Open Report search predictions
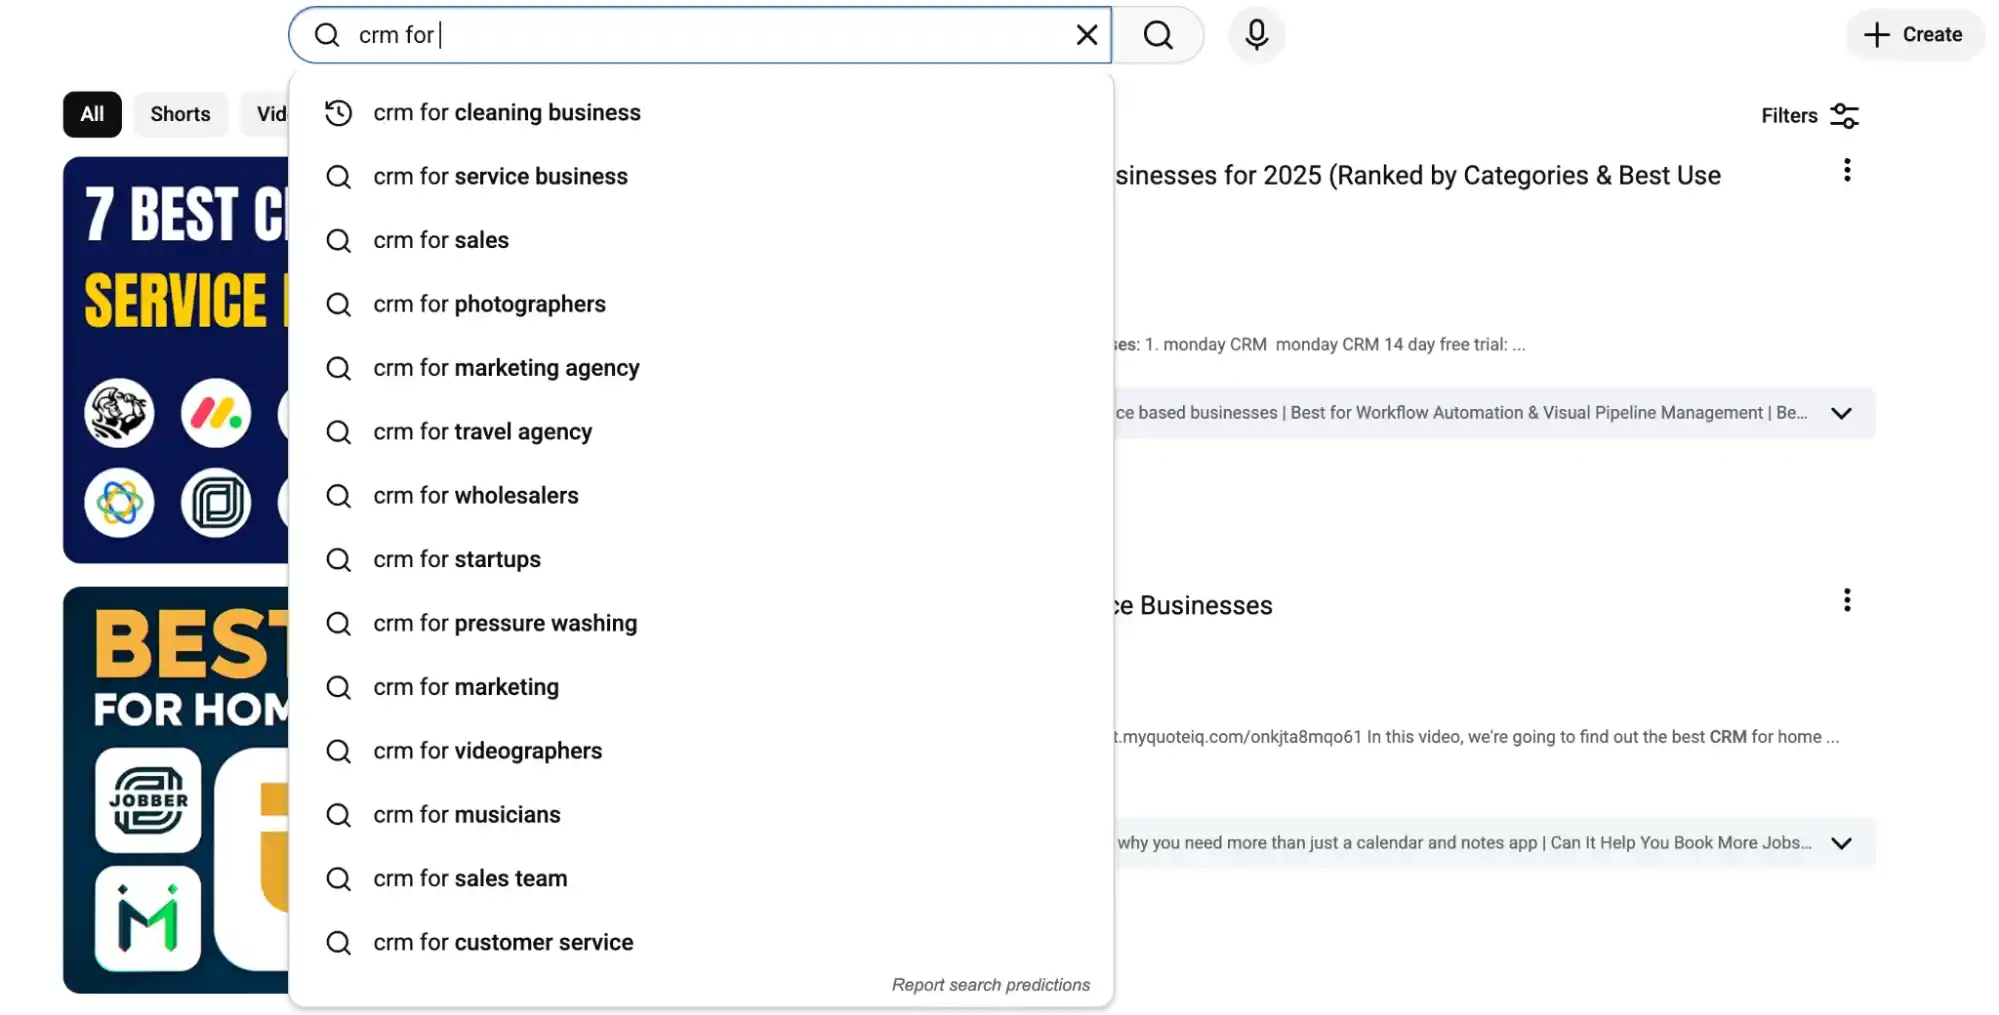The width and height of the screenshot is (1999, 1015). (x=989, y=984)
